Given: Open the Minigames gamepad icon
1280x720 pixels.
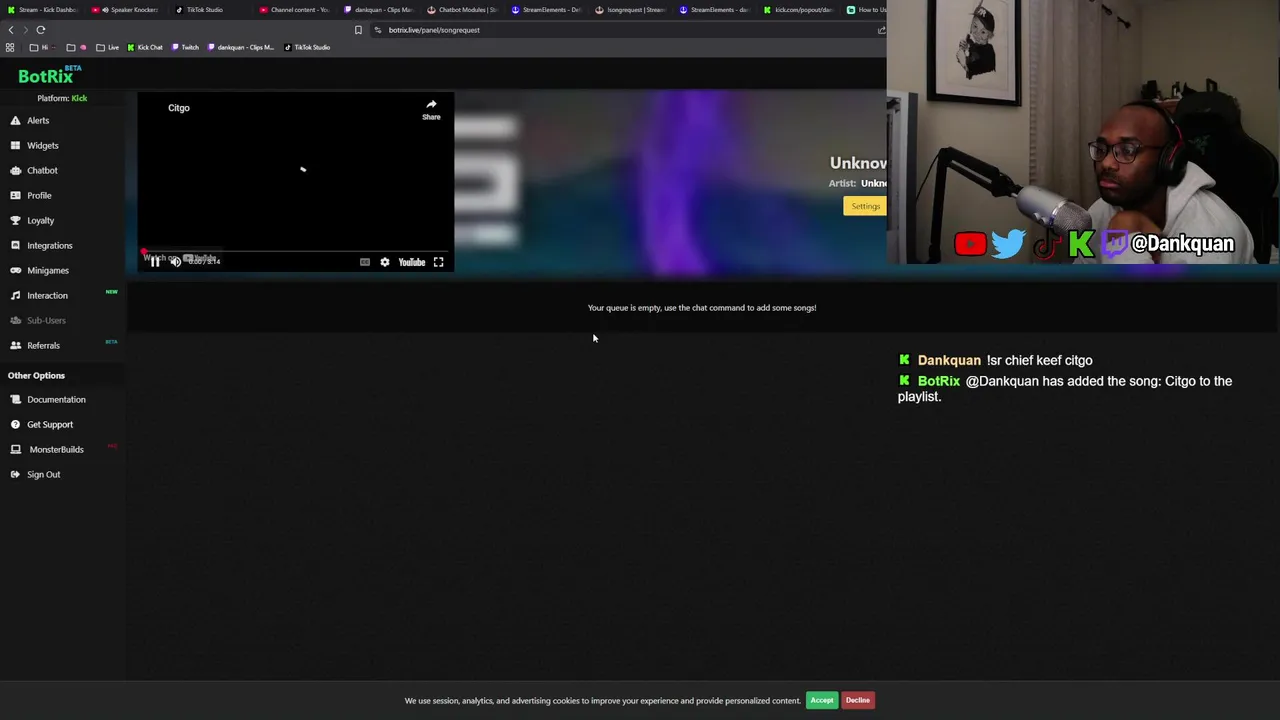Looking at the screenshot, I should [x=15, y=270].
